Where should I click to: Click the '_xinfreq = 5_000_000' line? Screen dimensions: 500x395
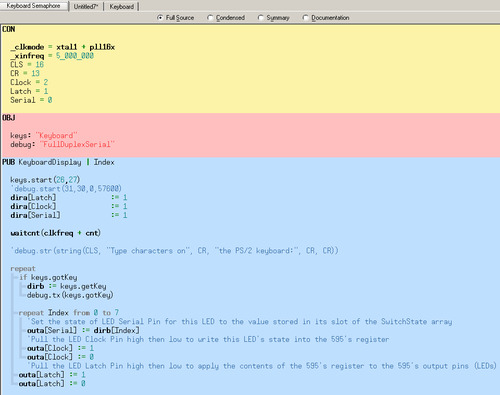click(52, 56)
